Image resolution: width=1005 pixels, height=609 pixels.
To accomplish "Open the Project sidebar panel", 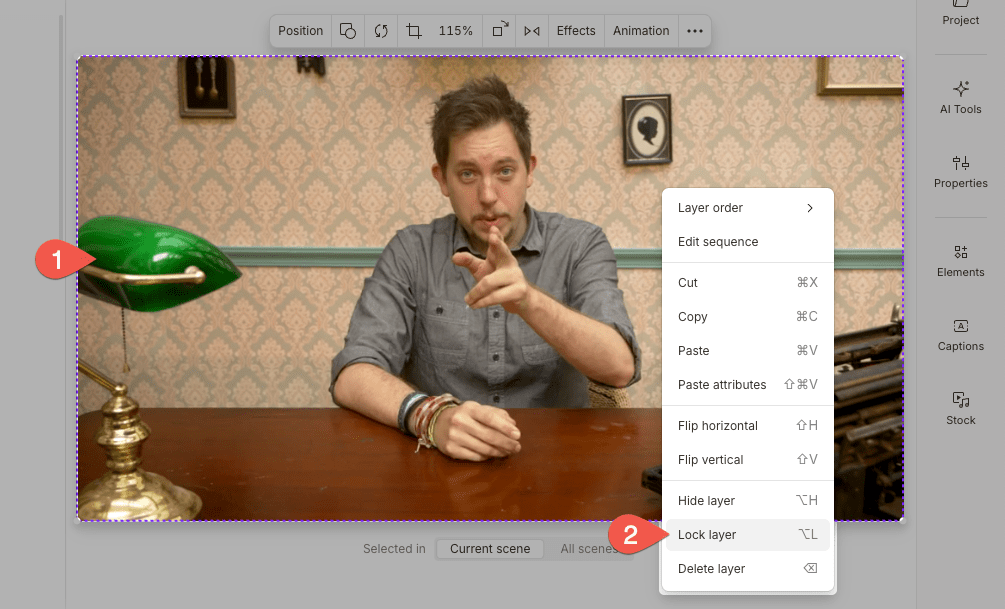I will 960,13.
